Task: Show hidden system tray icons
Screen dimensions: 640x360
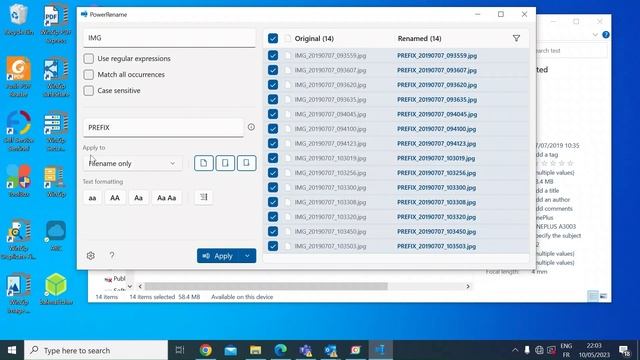Action: click(515, 350)
